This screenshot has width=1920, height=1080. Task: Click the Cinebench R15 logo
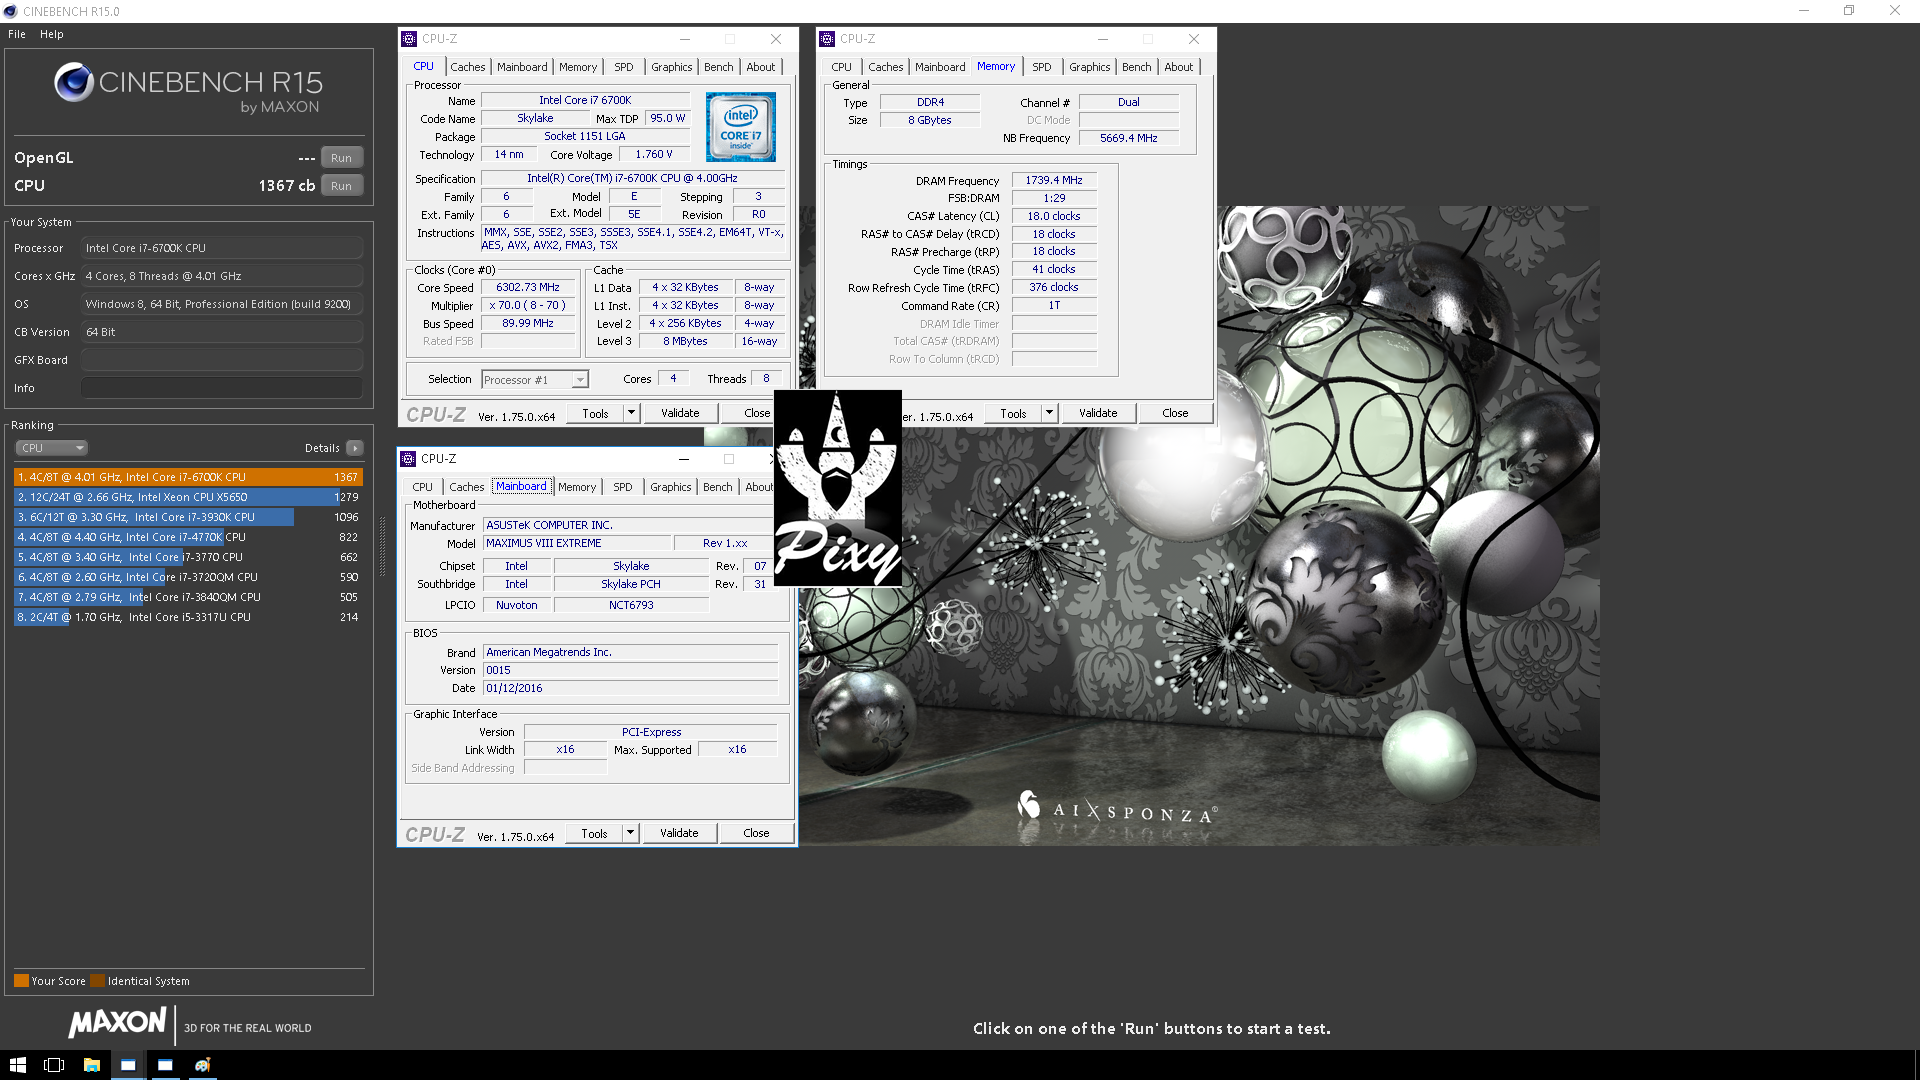(188, 88)
